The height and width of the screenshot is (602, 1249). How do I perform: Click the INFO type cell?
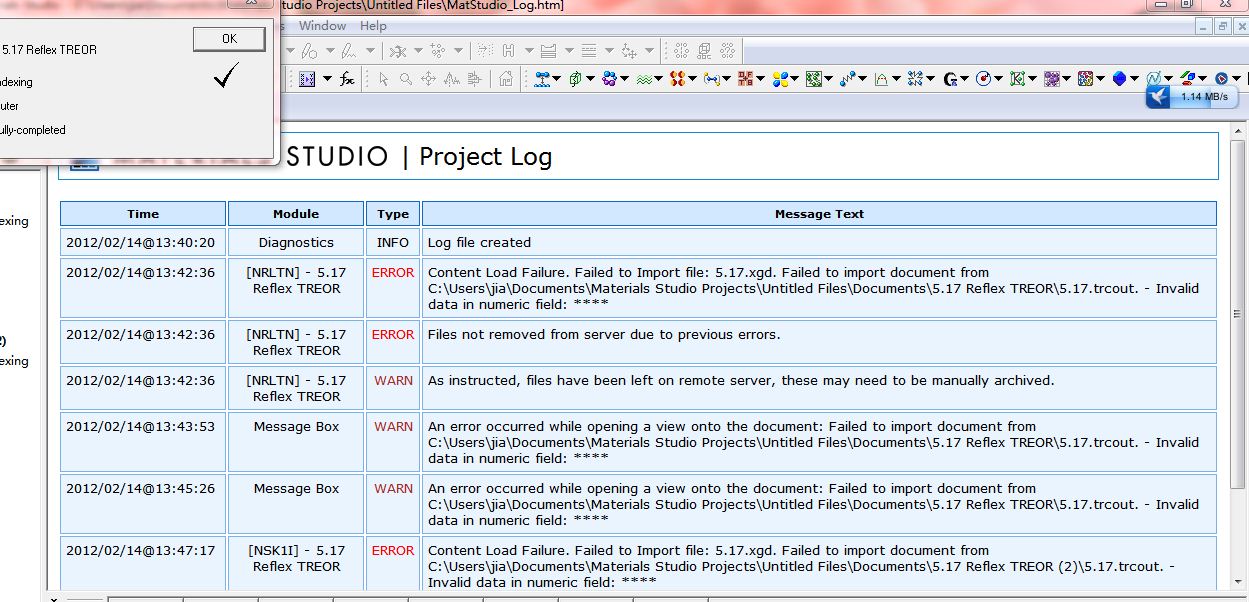pyautogui.click(x=393, y=242)
